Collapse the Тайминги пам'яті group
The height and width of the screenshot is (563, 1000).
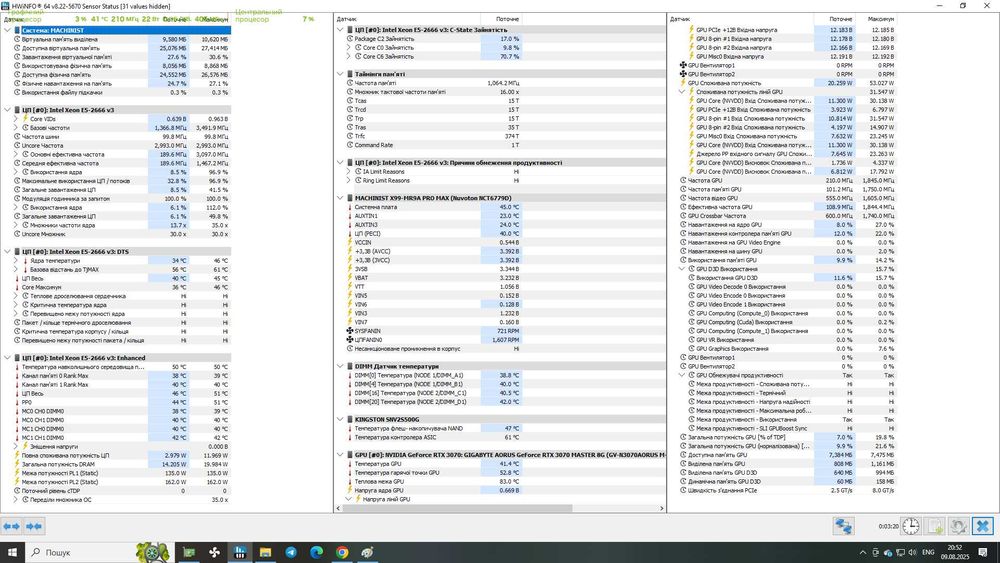341,74
